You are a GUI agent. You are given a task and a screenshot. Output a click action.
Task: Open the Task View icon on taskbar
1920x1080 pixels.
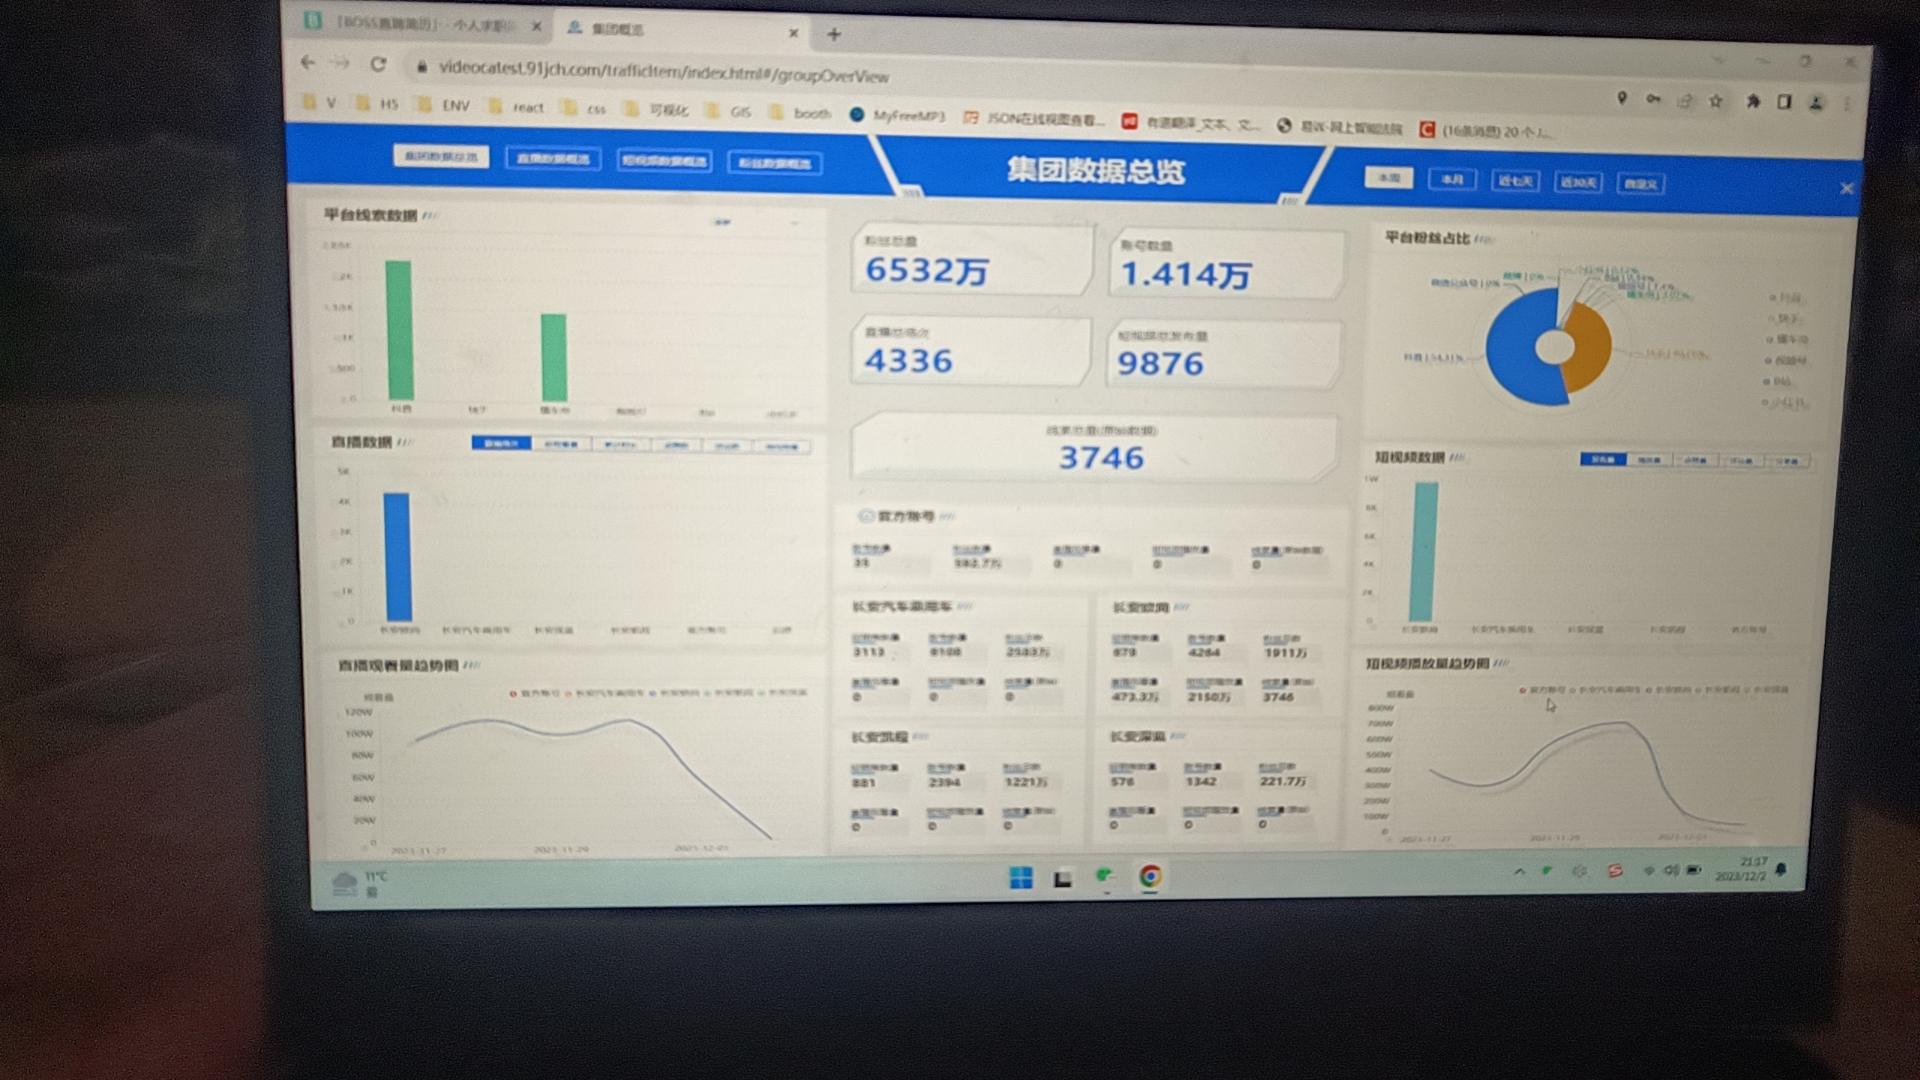pyautogui.click(x=1062, y=878)
